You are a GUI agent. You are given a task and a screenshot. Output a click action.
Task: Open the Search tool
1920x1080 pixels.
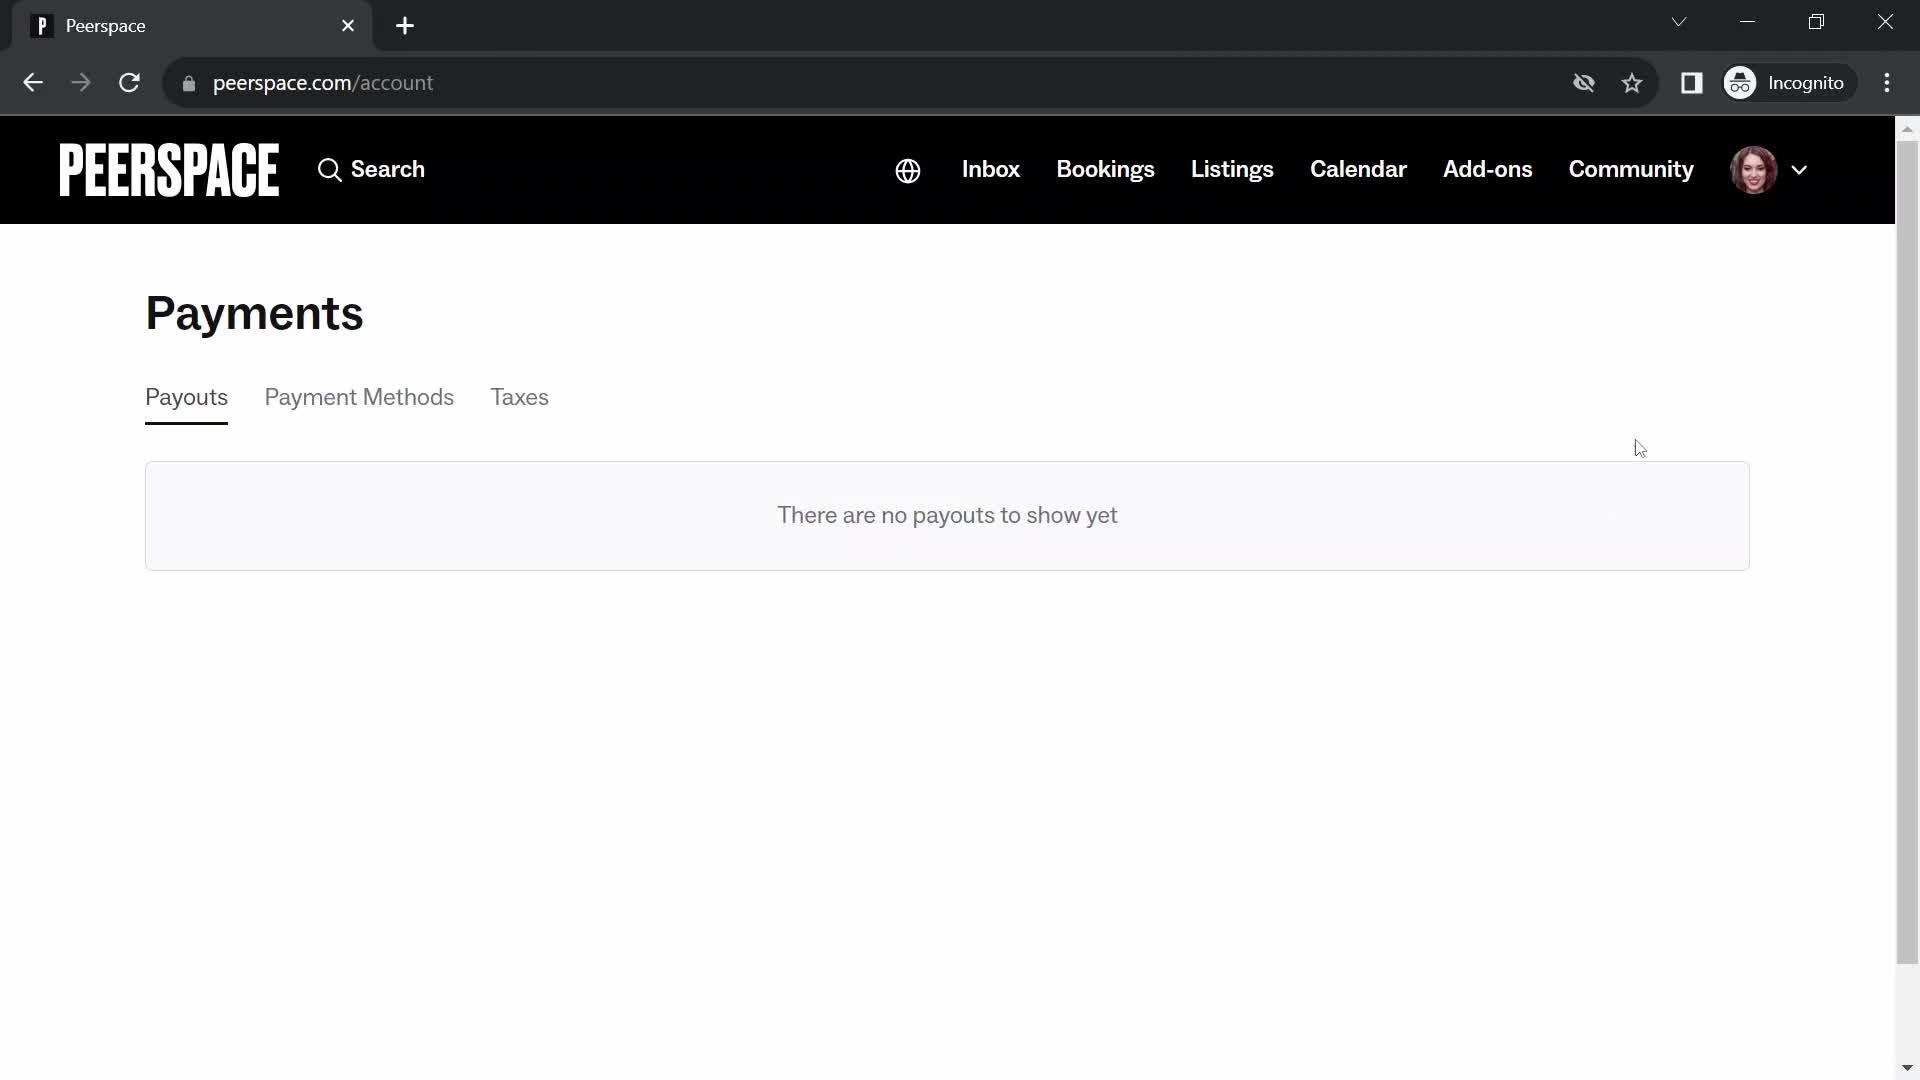(371, 169)
